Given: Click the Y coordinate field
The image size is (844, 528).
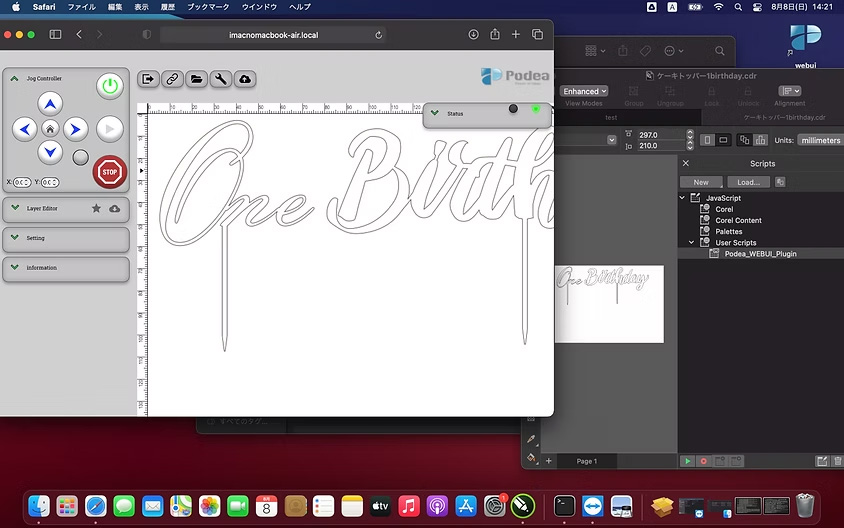Looking at the screenshot, I should pyautogui.click(x=50, y=182).
